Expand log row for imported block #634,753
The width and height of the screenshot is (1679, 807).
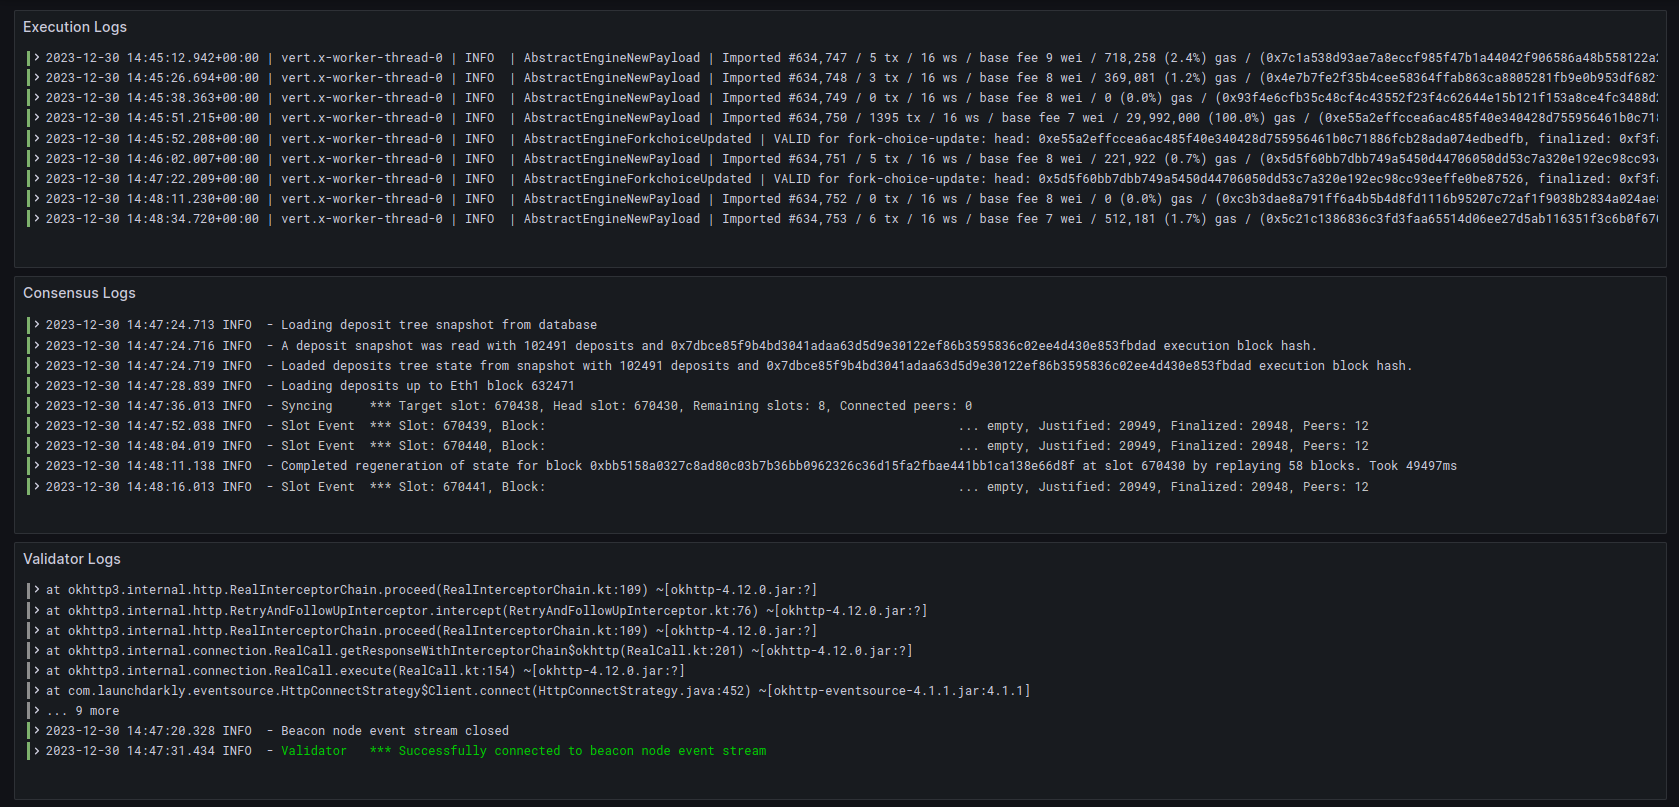click(x=37, y=219)
